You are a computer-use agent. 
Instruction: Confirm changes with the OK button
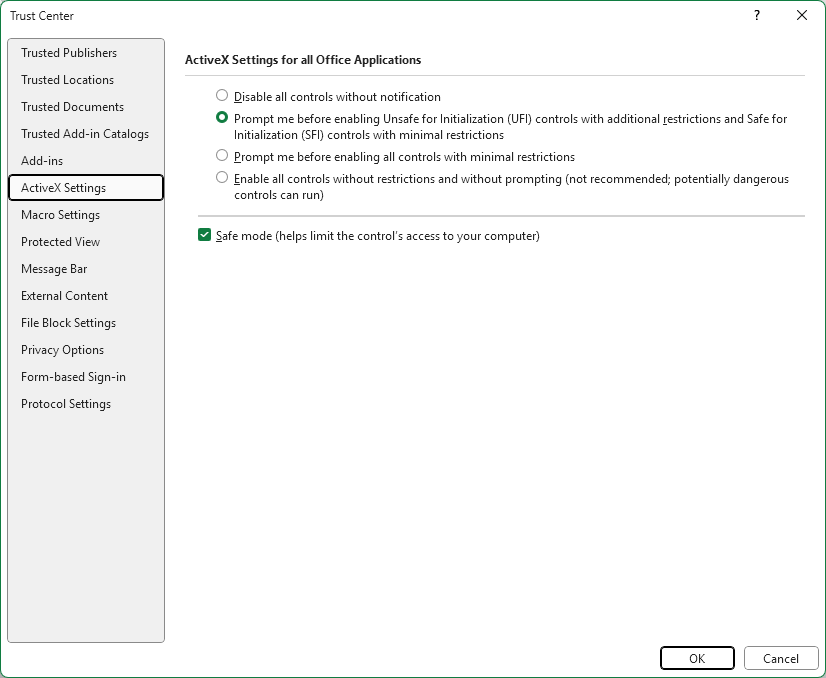click(x=697, y=658)
